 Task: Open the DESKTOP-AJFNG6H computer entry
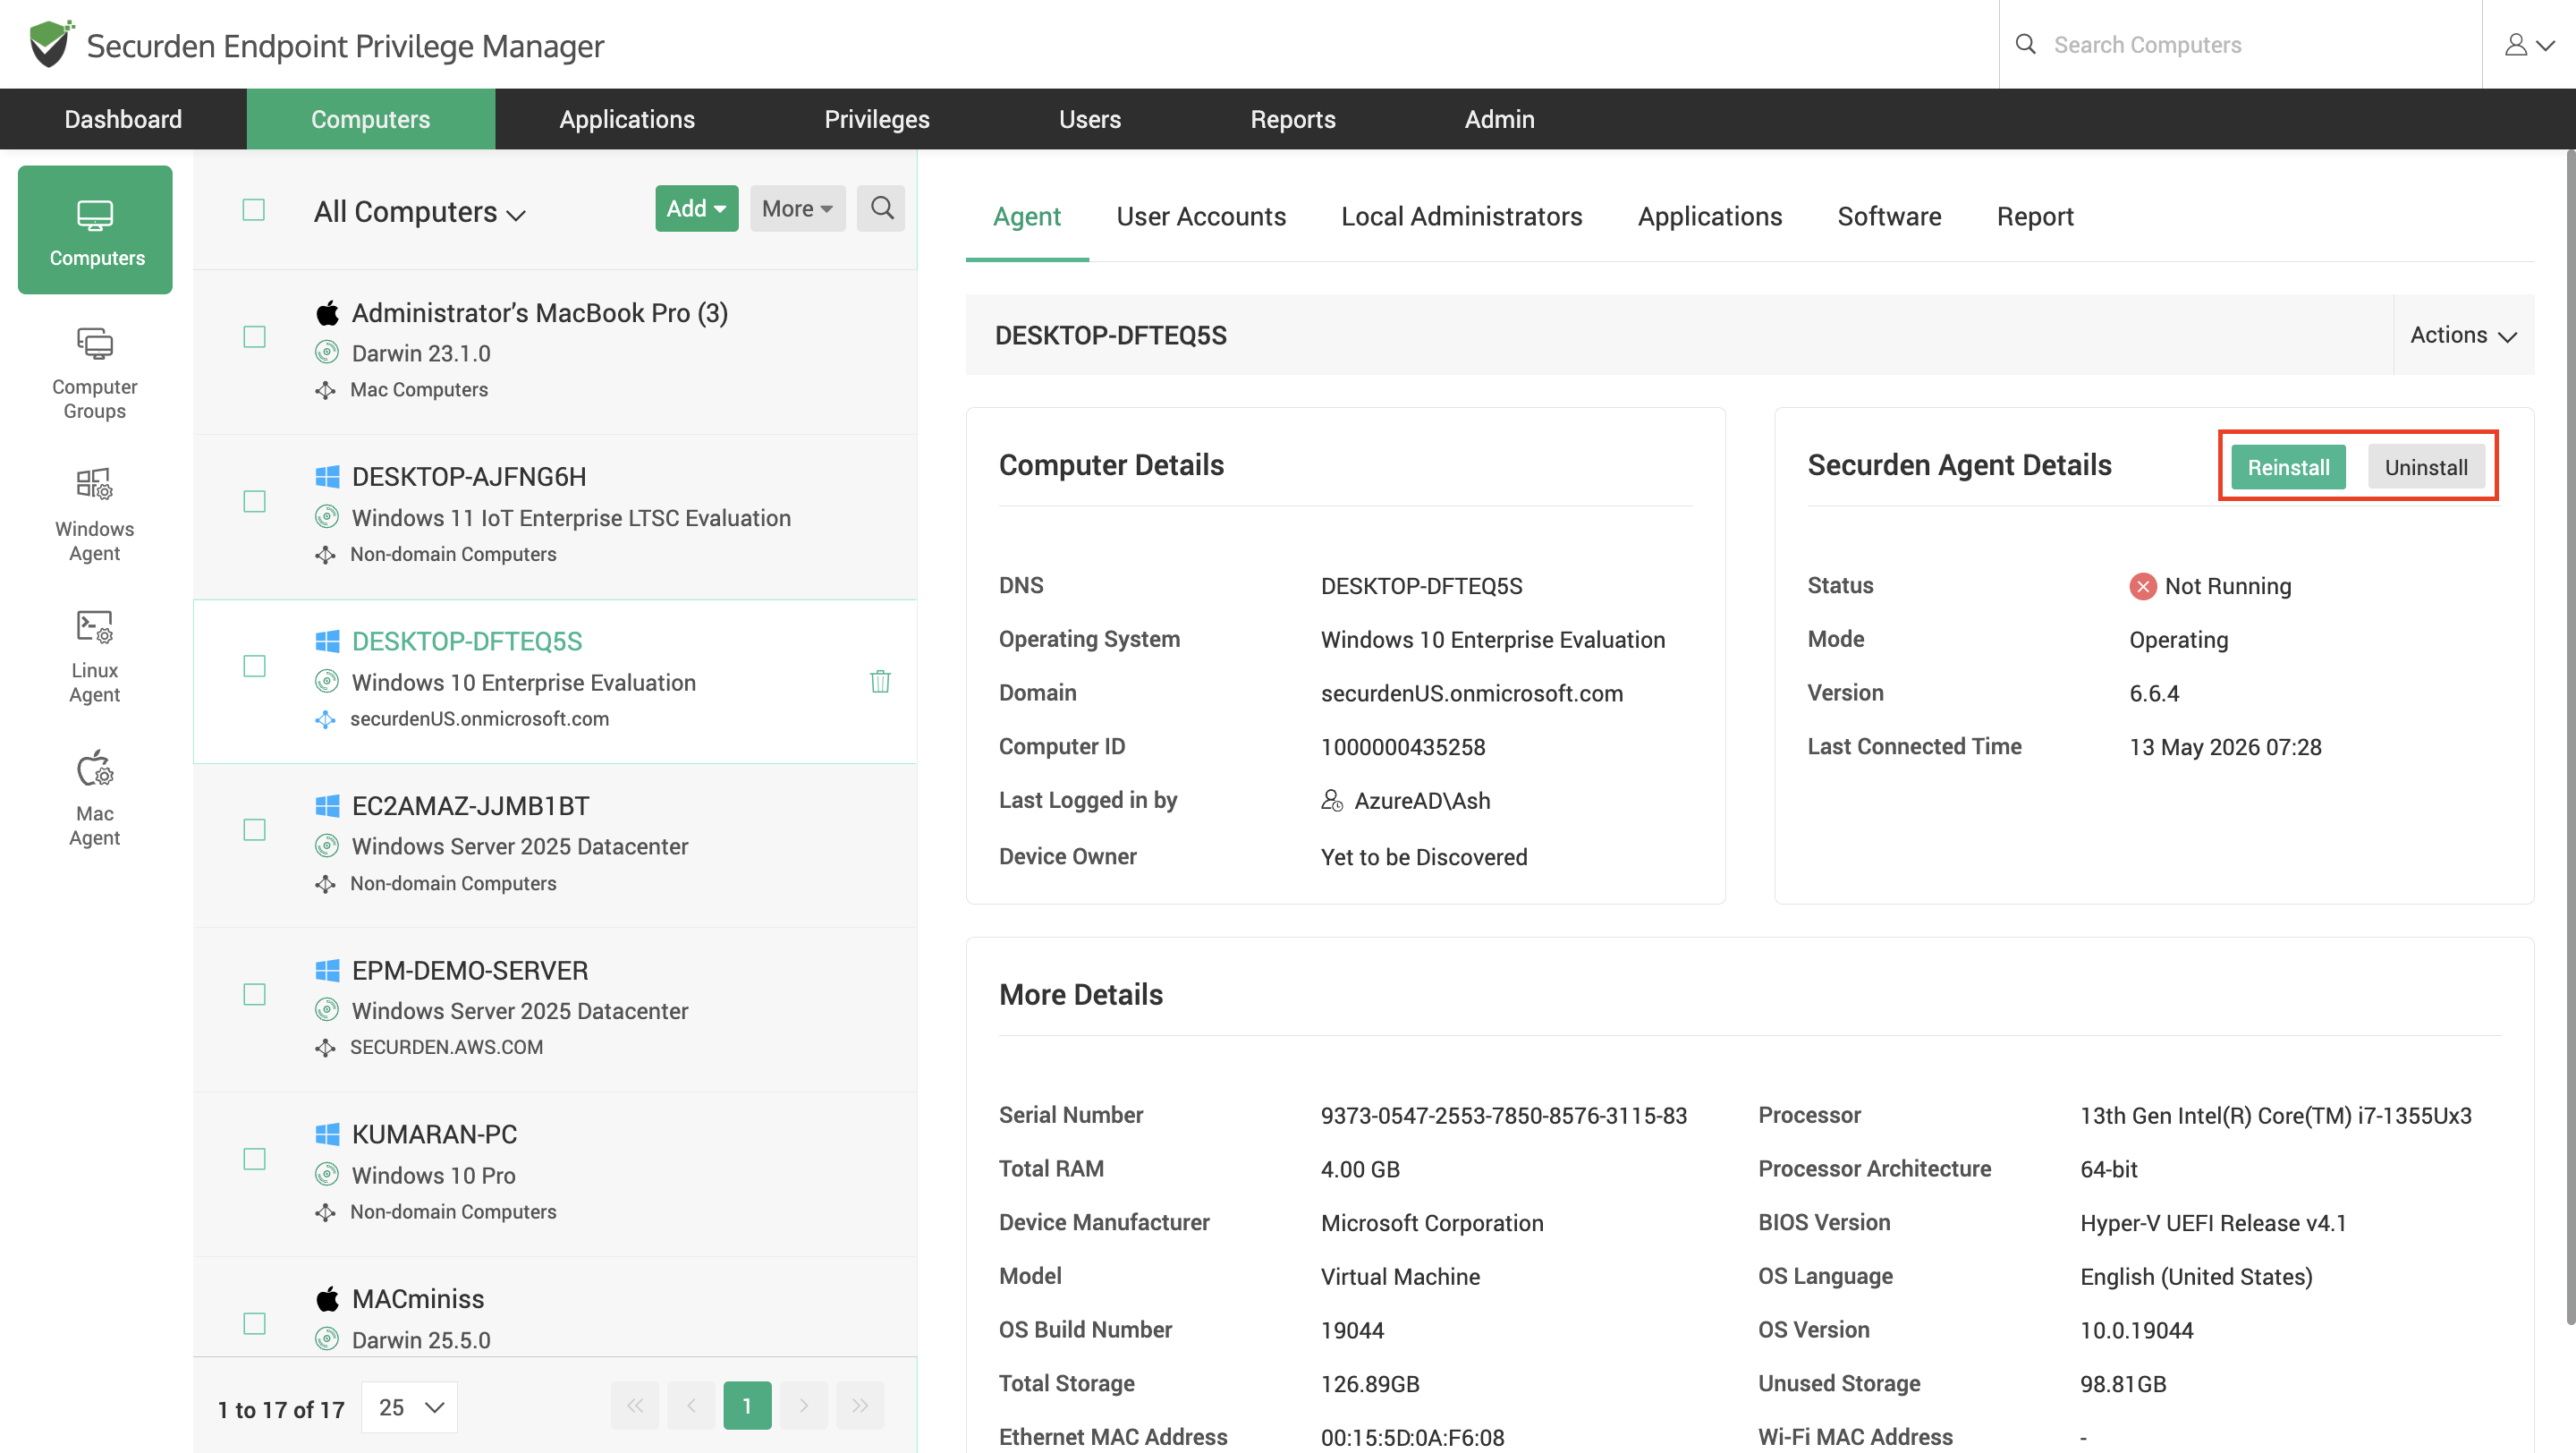(556, 516)
